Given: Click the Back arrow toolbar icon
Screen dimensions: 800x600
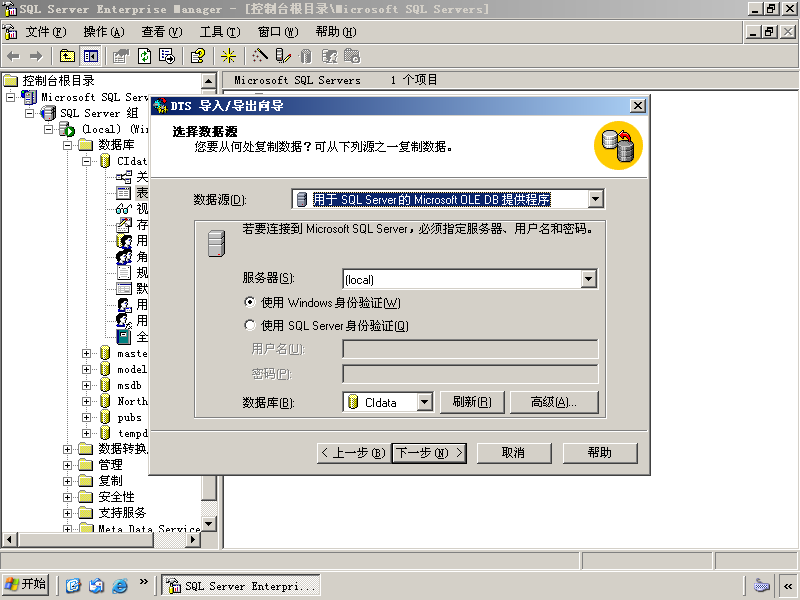Looking at the screenshot, I should (14, 56).
